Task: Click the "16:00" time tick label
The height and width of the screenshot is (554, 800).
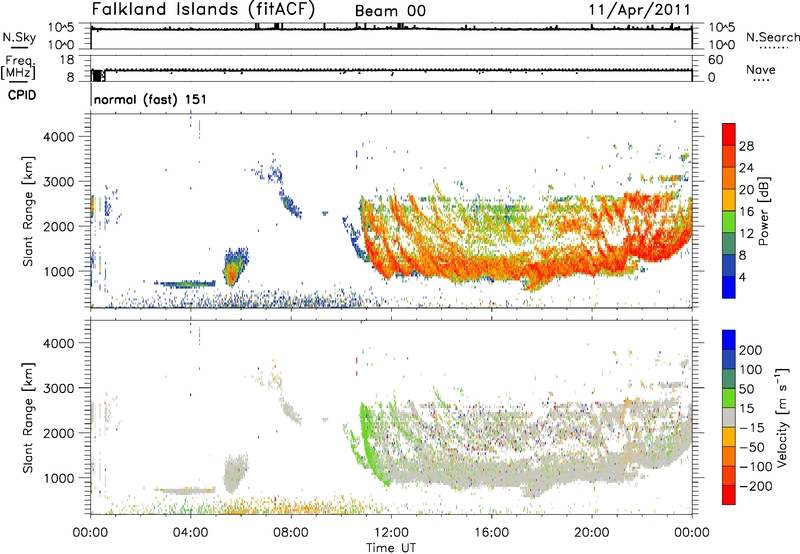Action: click(x=491, y=533)
